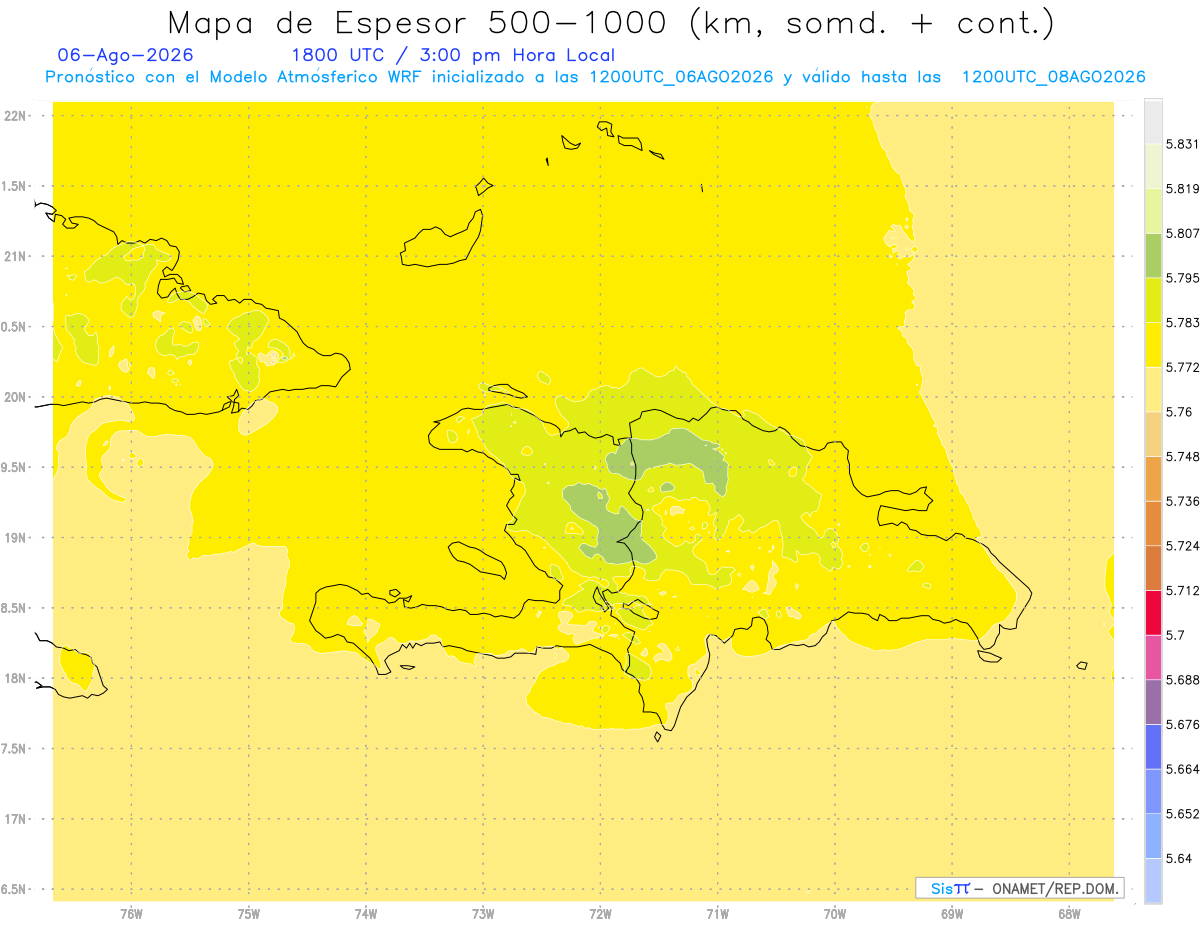Viewport: 1200px width, 927px height.
Task: Click the legend value 5.772
Action: [1182, 368]
